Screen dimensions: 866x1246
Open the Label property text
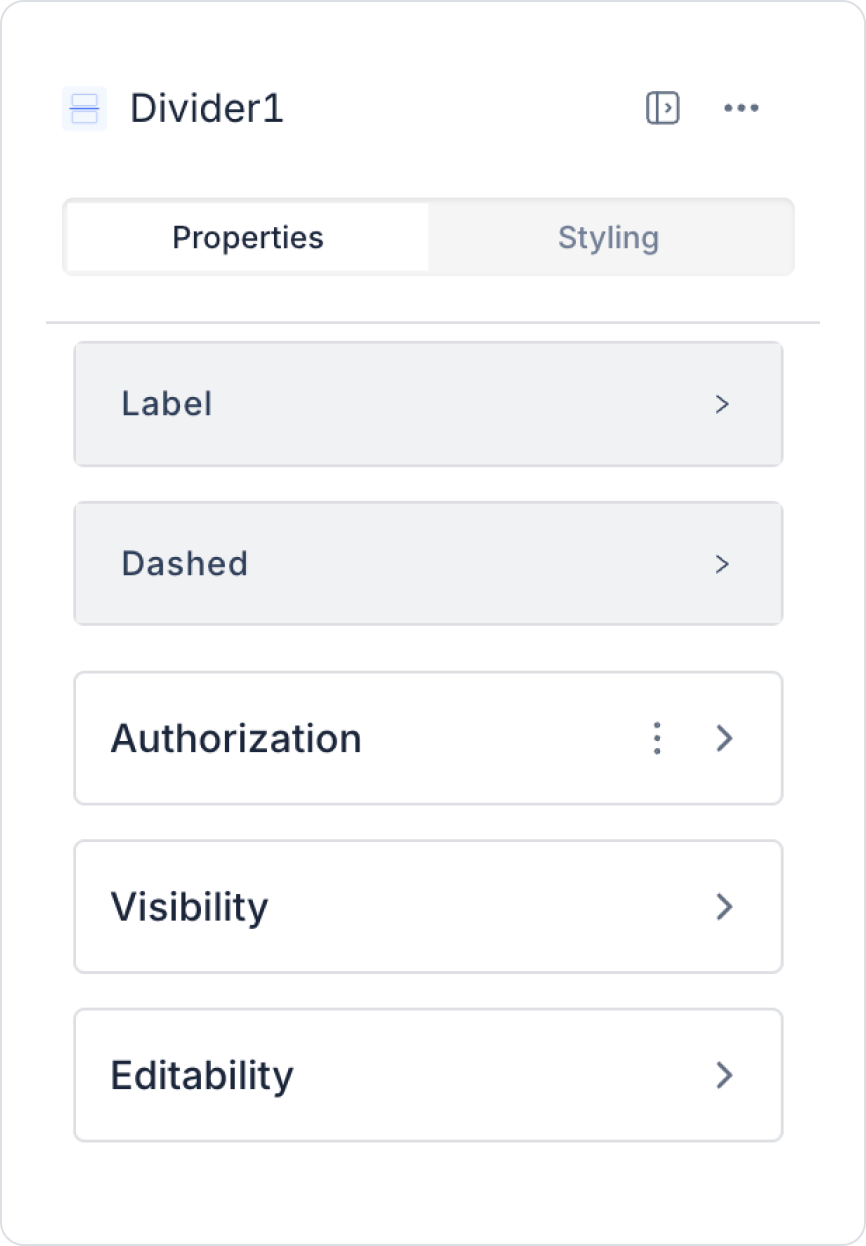167,404
